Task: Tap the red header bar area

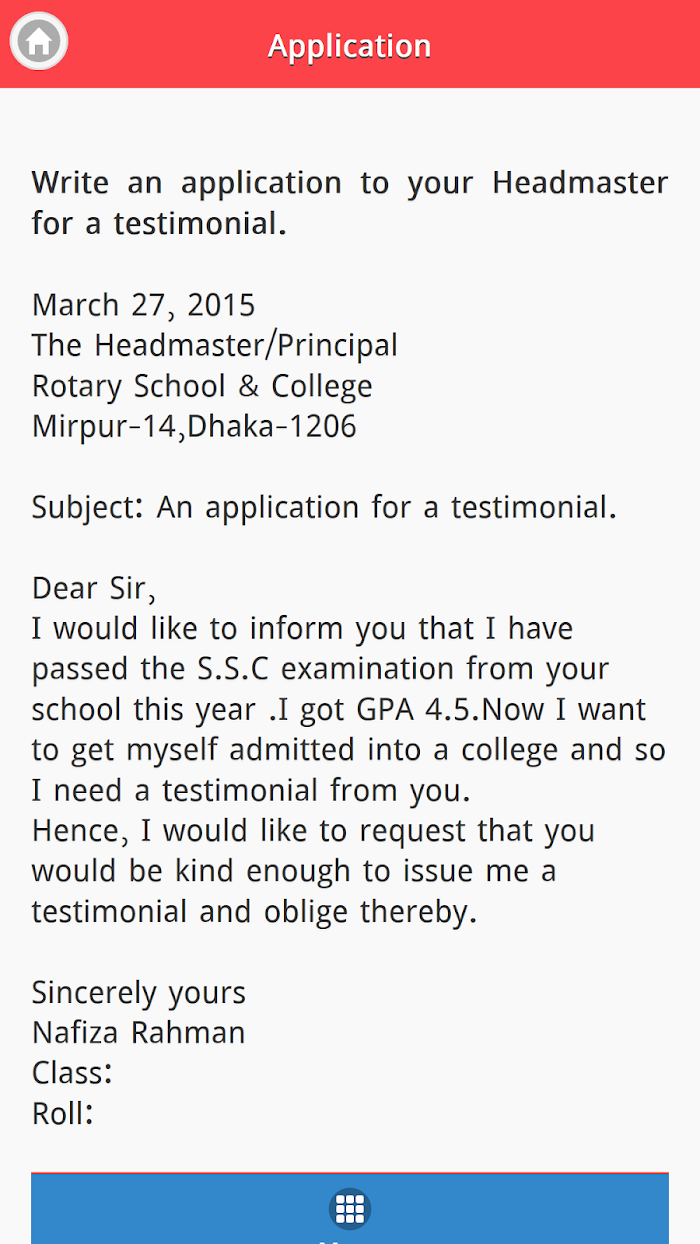Action: tap(350, 44)
